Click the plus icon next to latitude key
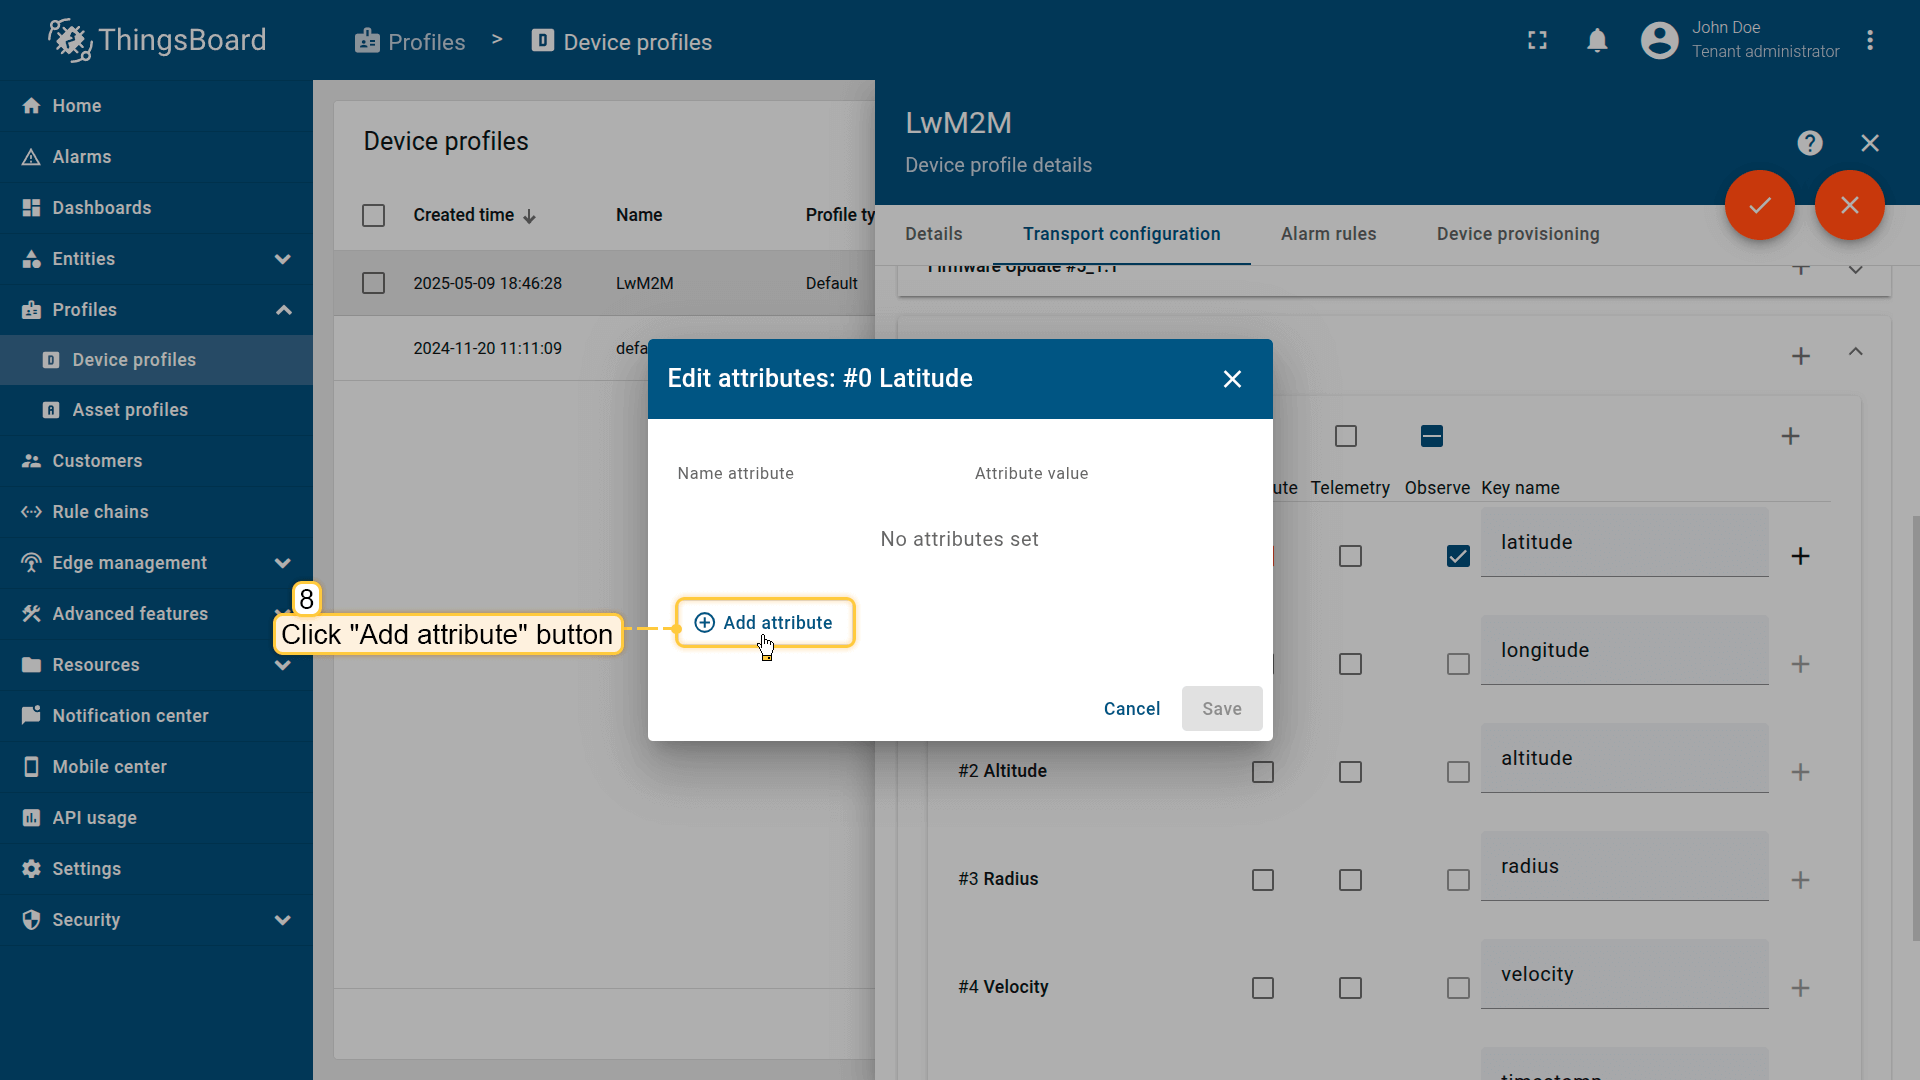 1800,556
